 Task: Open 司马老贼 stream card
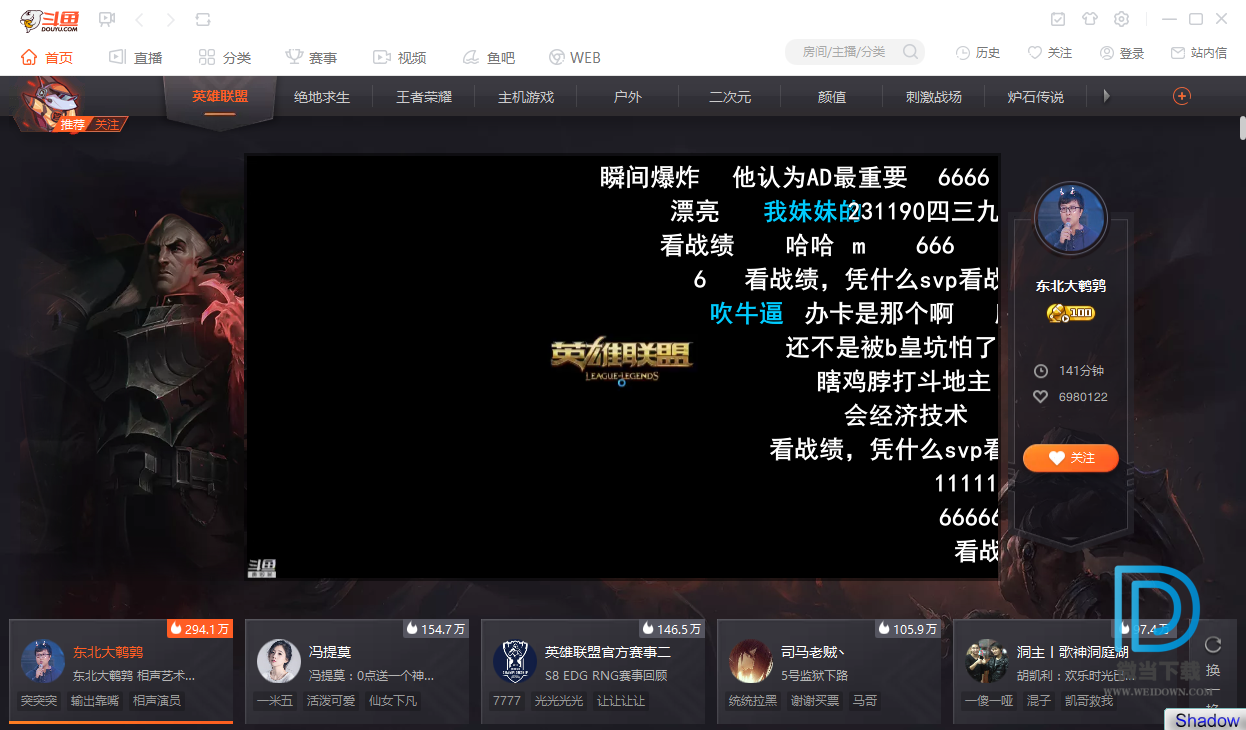click(829, 669)
